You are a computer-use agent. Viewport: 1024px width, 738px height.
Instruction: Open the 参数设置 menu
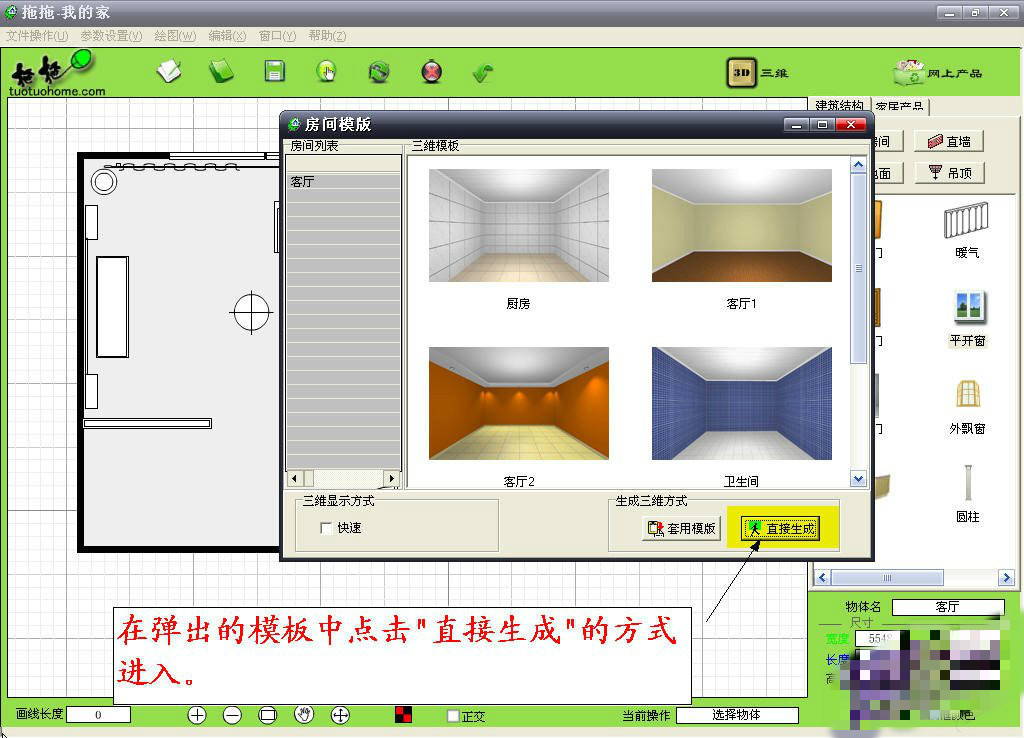[111, 36]
